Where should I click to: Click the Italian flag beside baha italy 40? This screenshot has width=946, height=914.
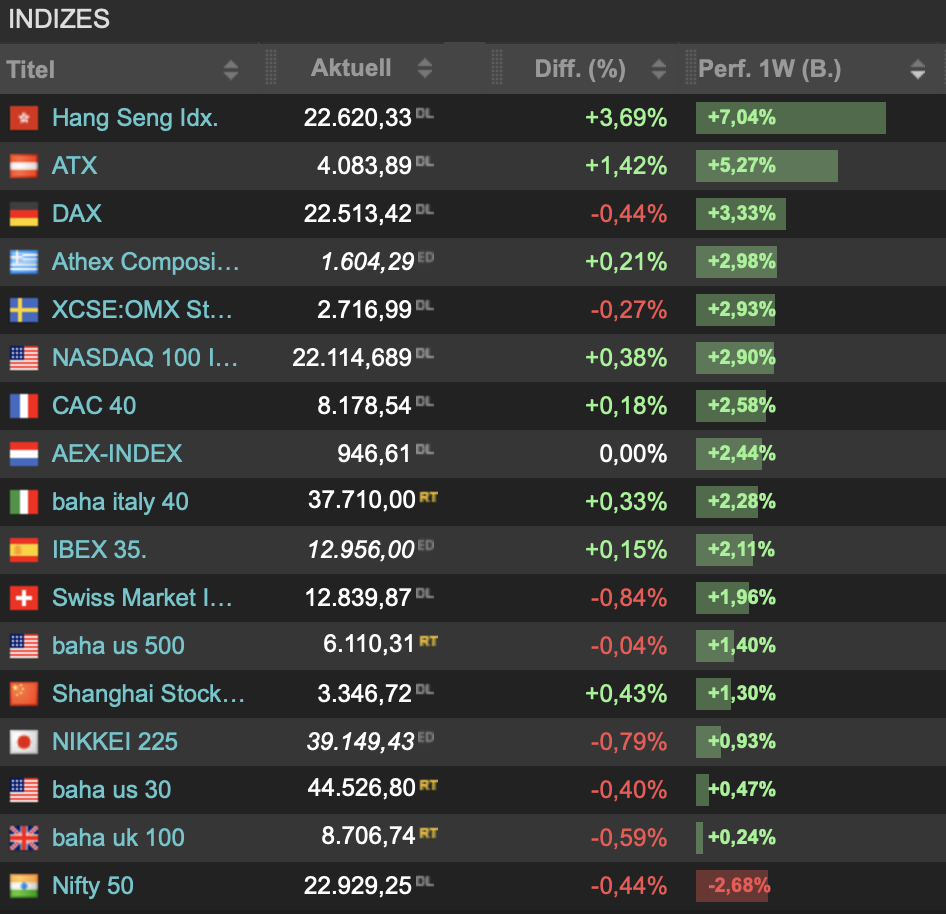click(24, 502)
